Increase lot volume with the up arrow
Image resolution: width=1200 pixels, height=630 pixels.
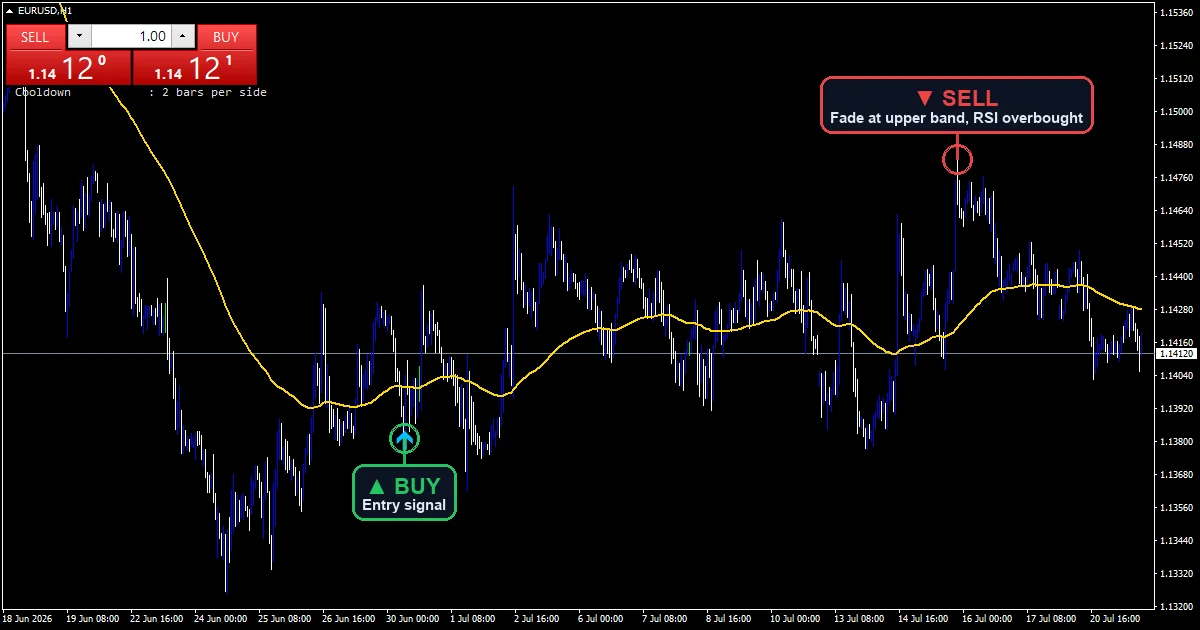coord(182,37)
